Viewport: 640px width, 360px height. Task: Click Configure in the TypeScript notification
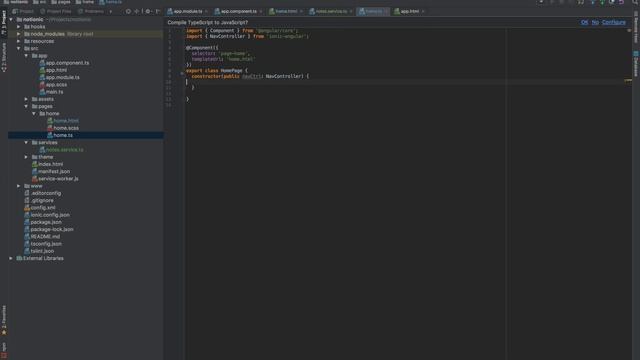(x=613, y=22)
